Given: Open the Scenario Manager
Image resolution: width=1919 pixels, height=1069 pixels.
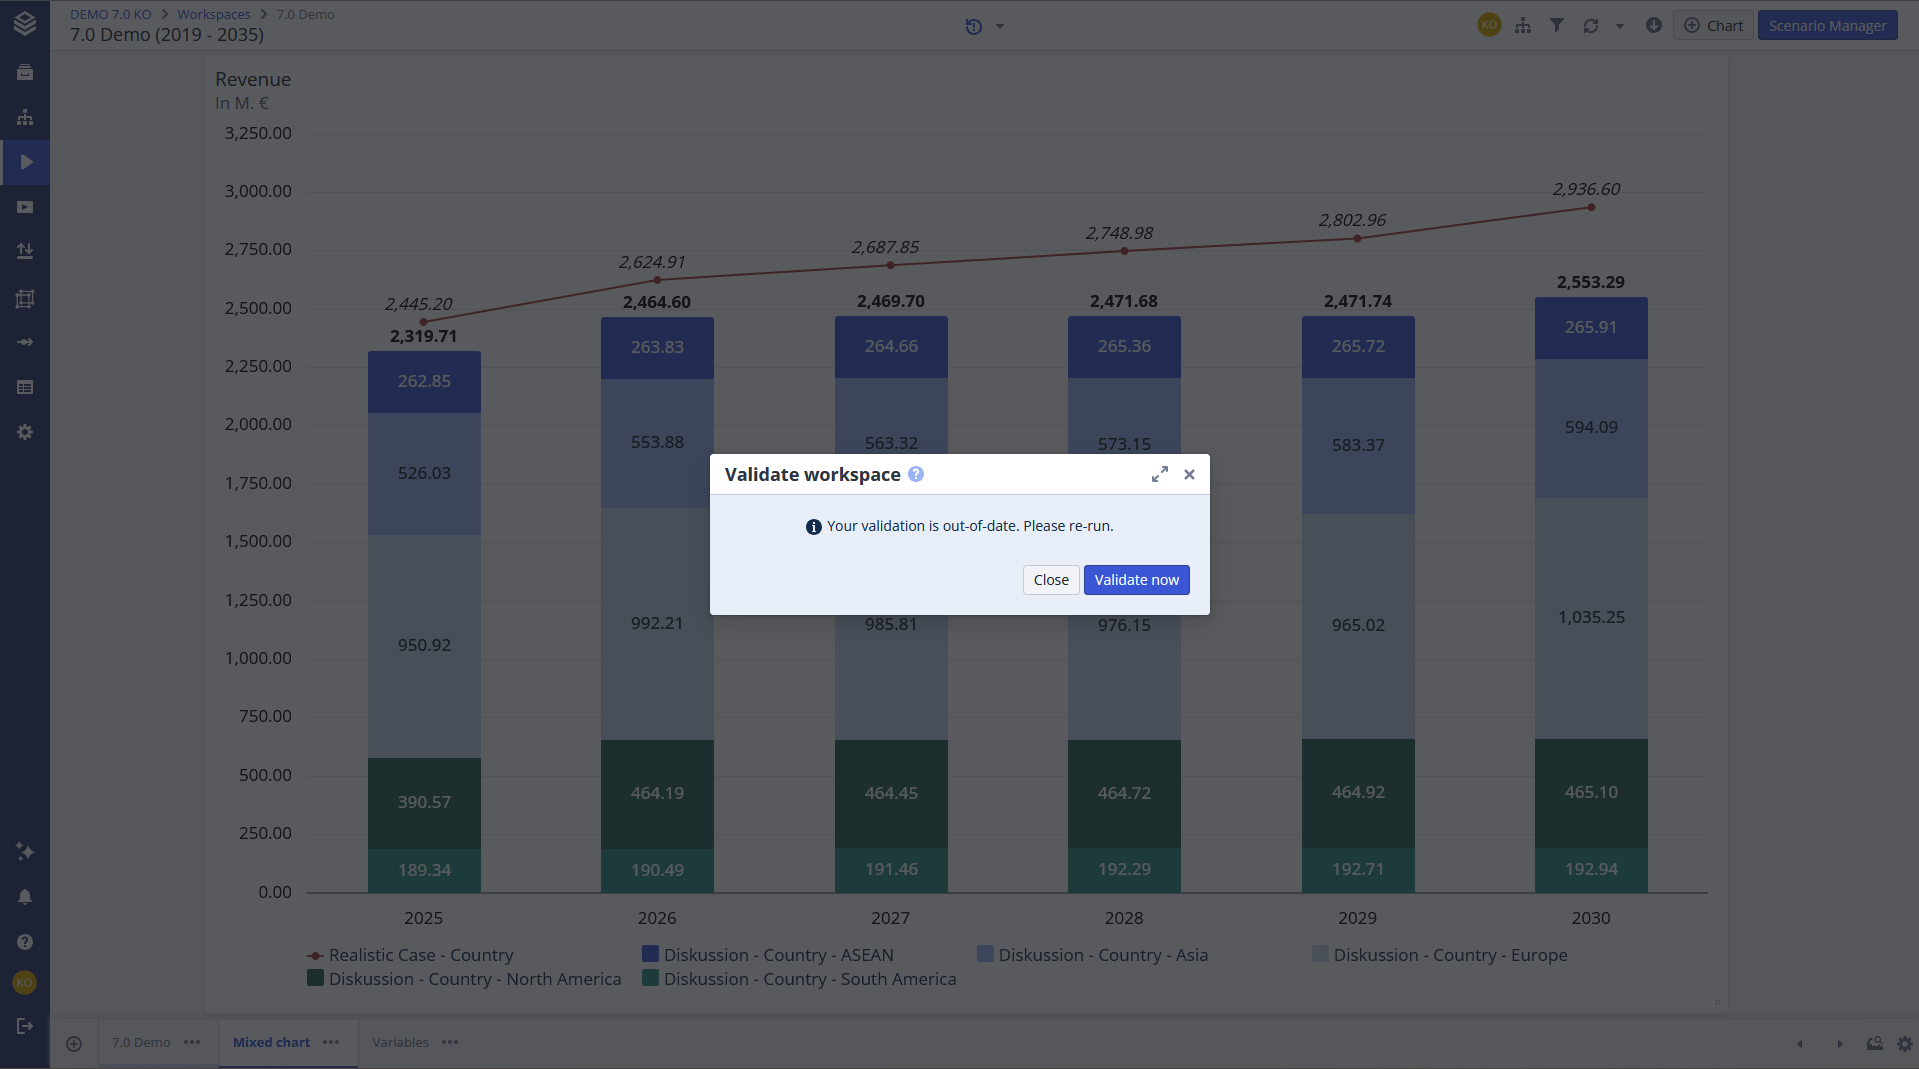Looking at the screenshot, I should pos(1827,26).
